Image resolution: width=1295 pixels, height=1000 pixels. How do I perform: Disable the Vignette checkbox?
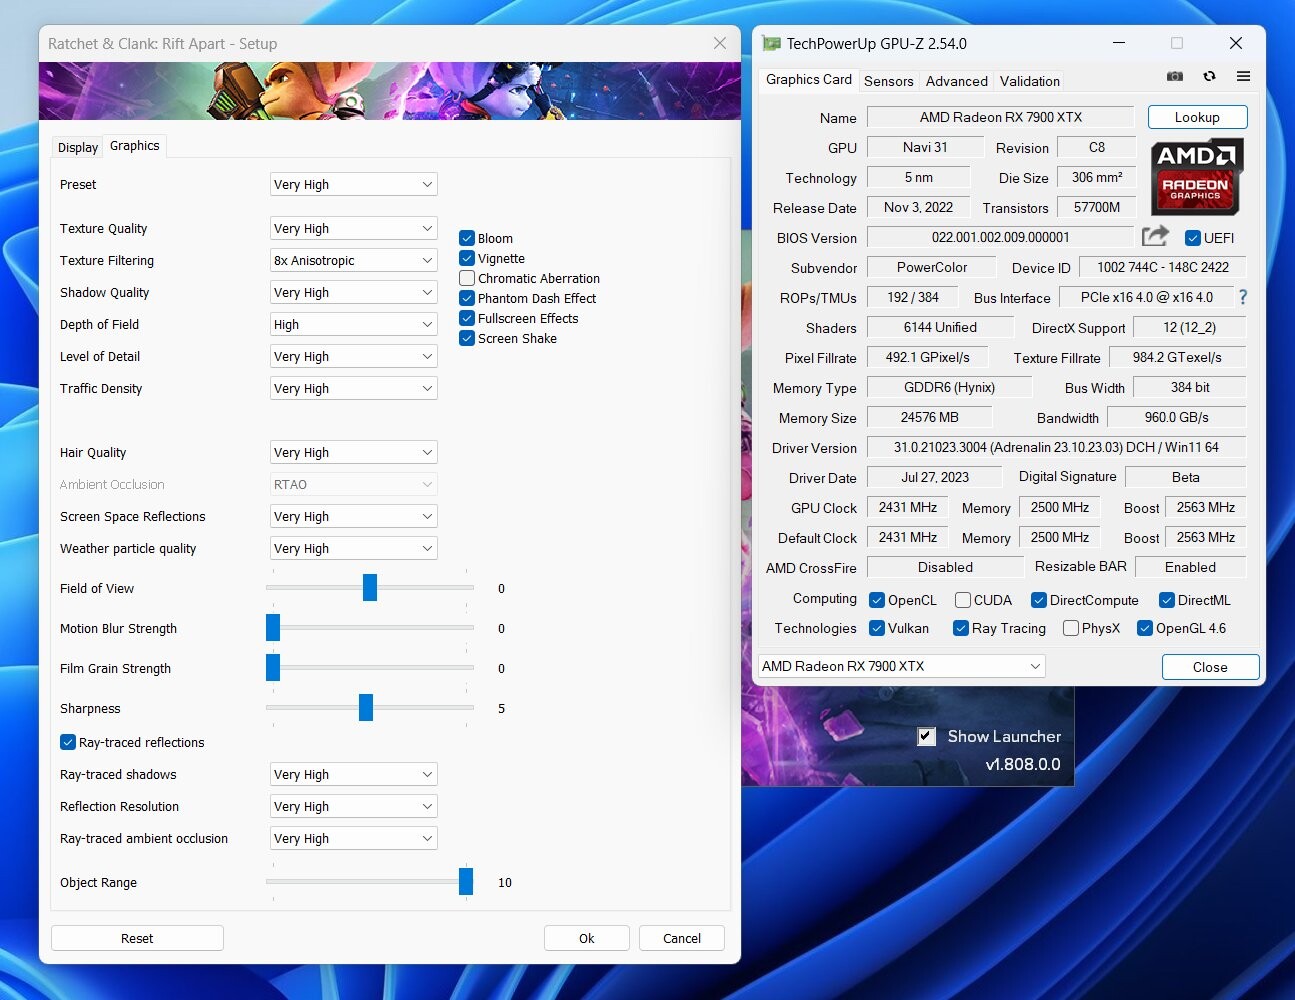coord(467,258)
